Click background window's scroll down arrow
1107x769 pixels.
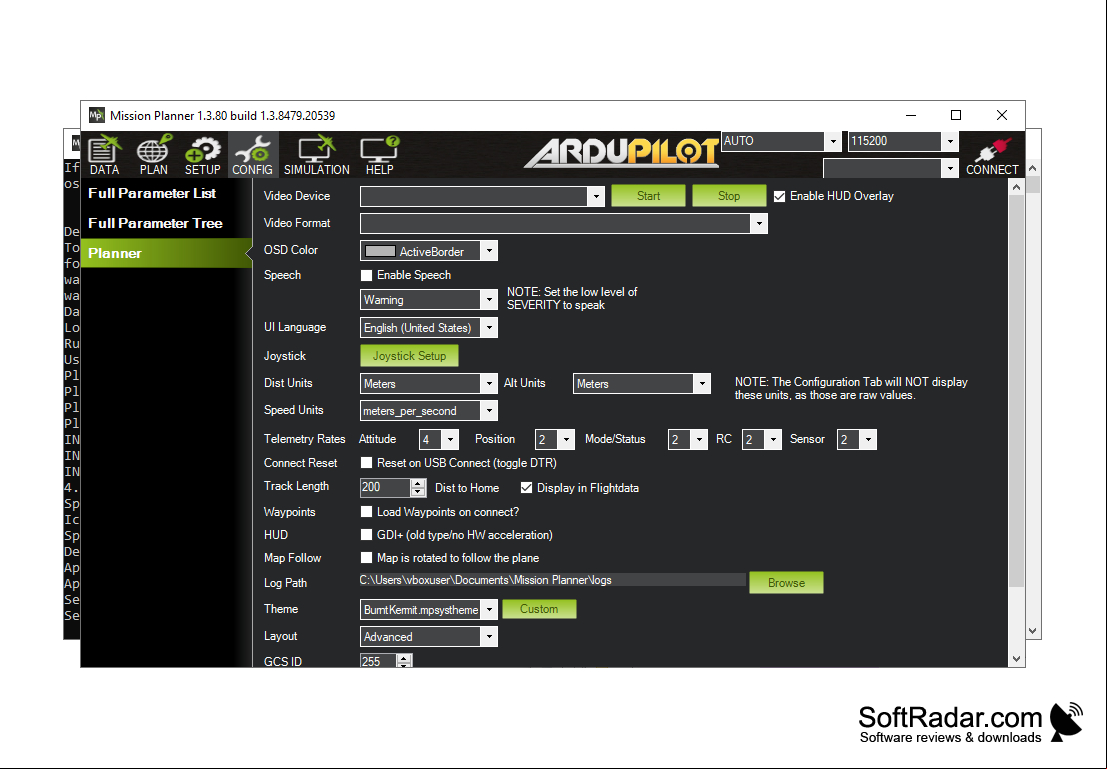coord(1033,631)
